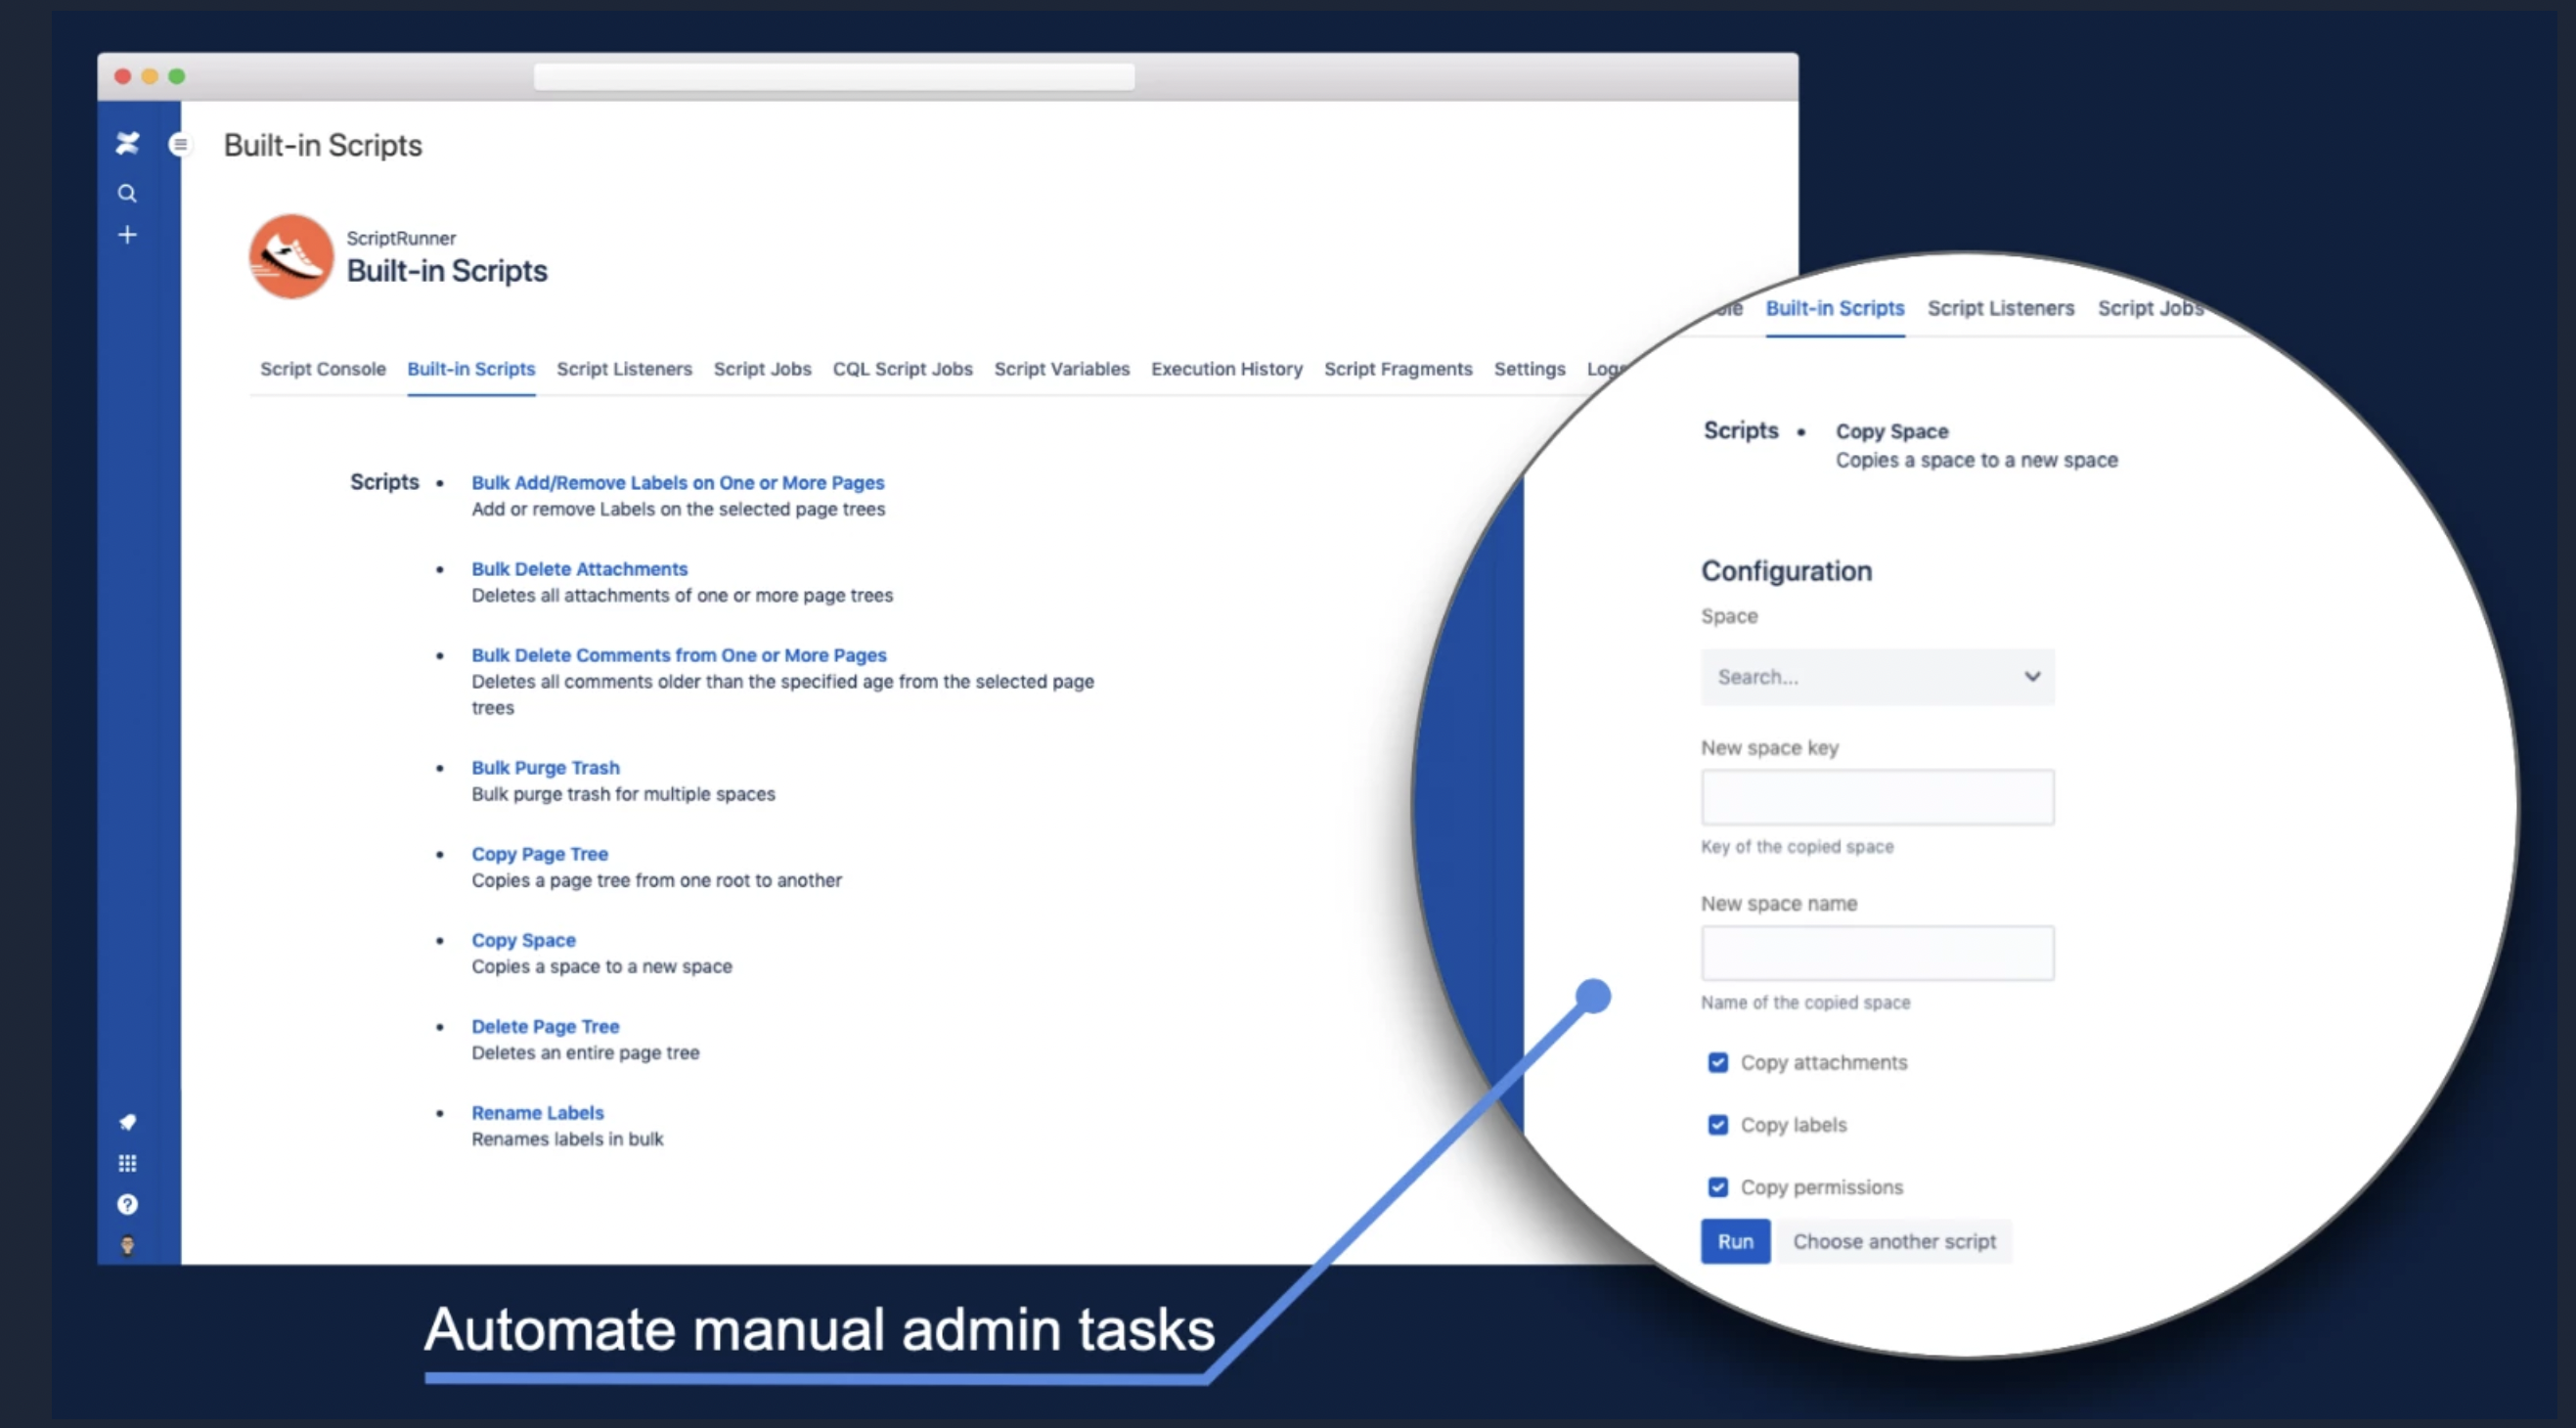Select Built-in Scripts tab in the magnified view
2576x1428 pixels.
coord(1835,308)
